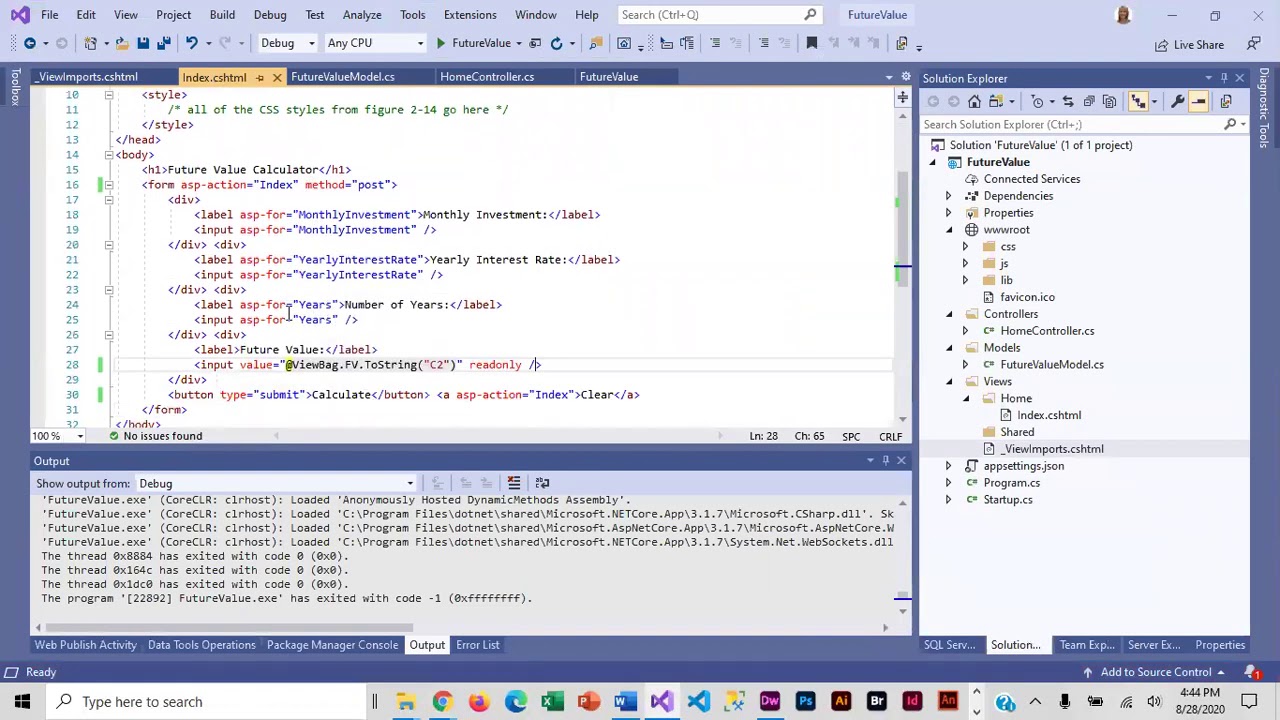Click the bookmark icon in the toolbar
Screen dimensions: 1280x720
point(811,43)
